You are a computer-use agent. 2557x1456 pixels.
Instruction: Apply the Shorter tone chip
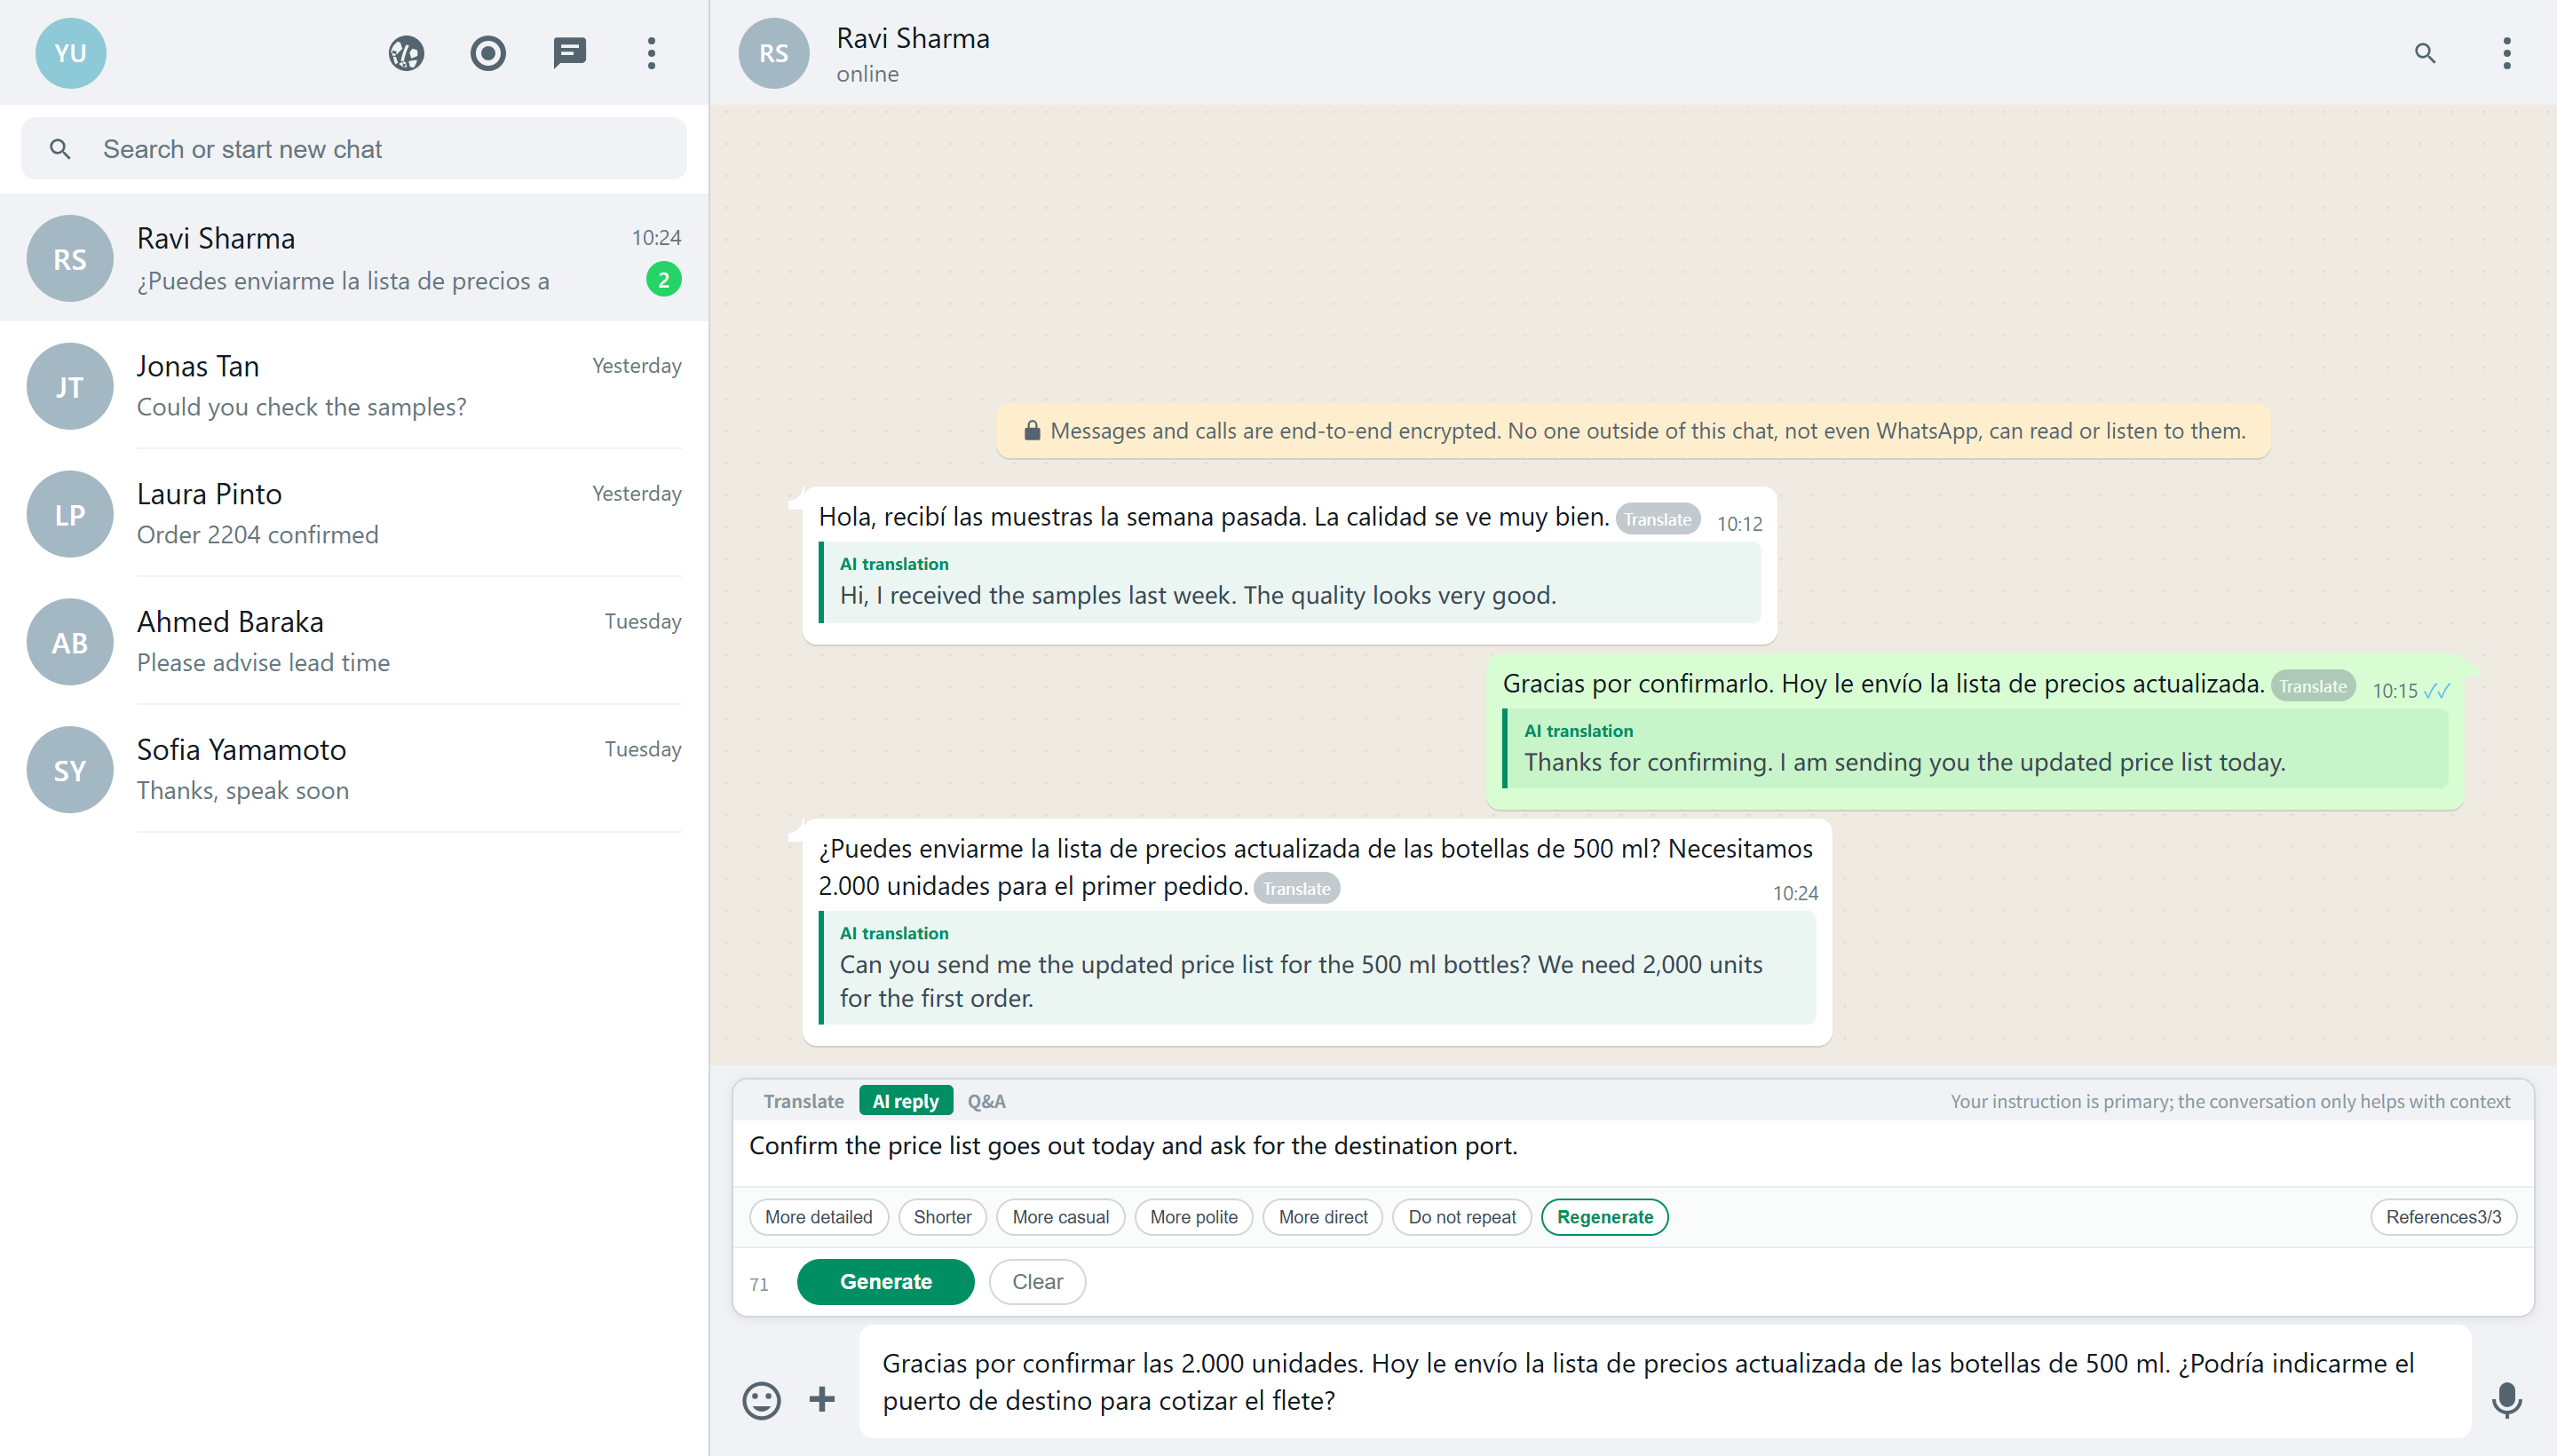point(942,1217)
